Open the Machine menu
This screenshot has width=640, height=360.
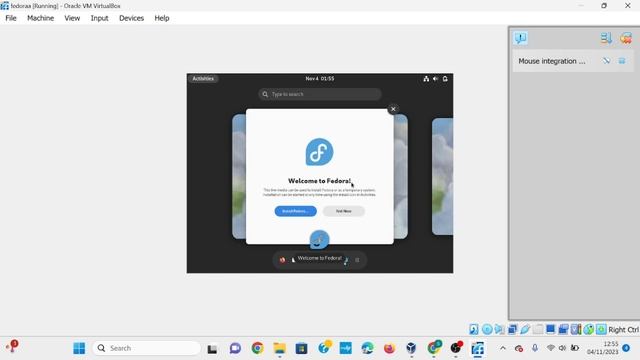(x=40, y=18)
